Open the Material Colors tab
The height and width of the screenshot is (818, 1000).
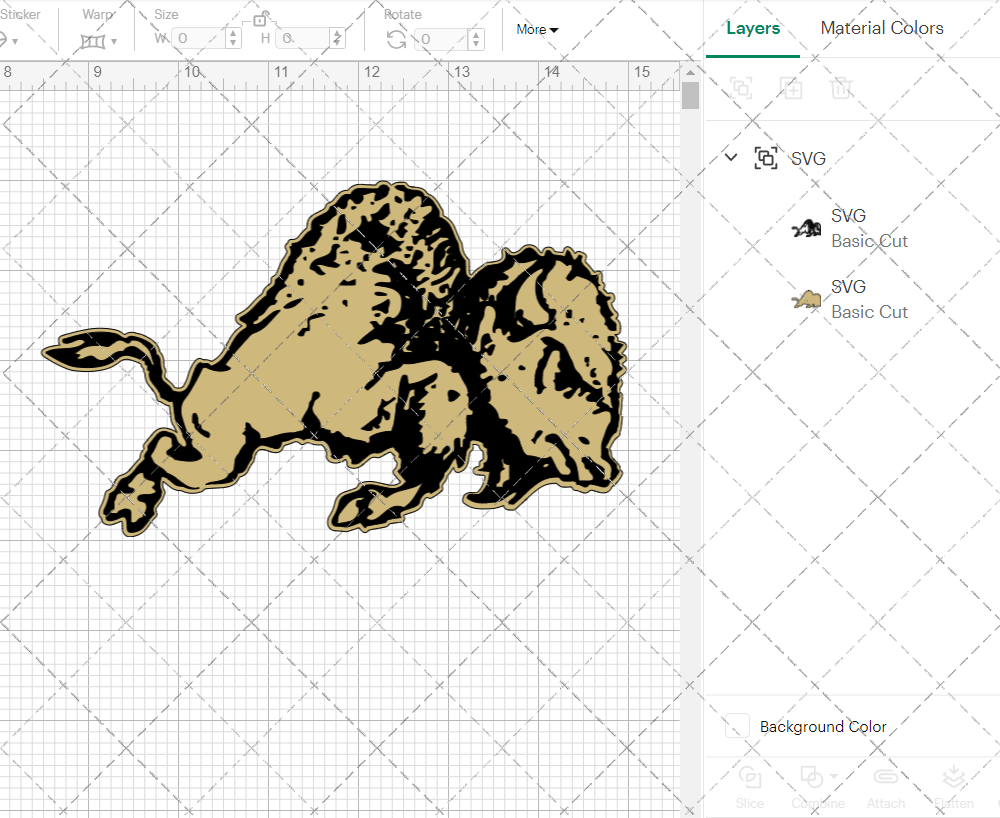click(881, 28)
